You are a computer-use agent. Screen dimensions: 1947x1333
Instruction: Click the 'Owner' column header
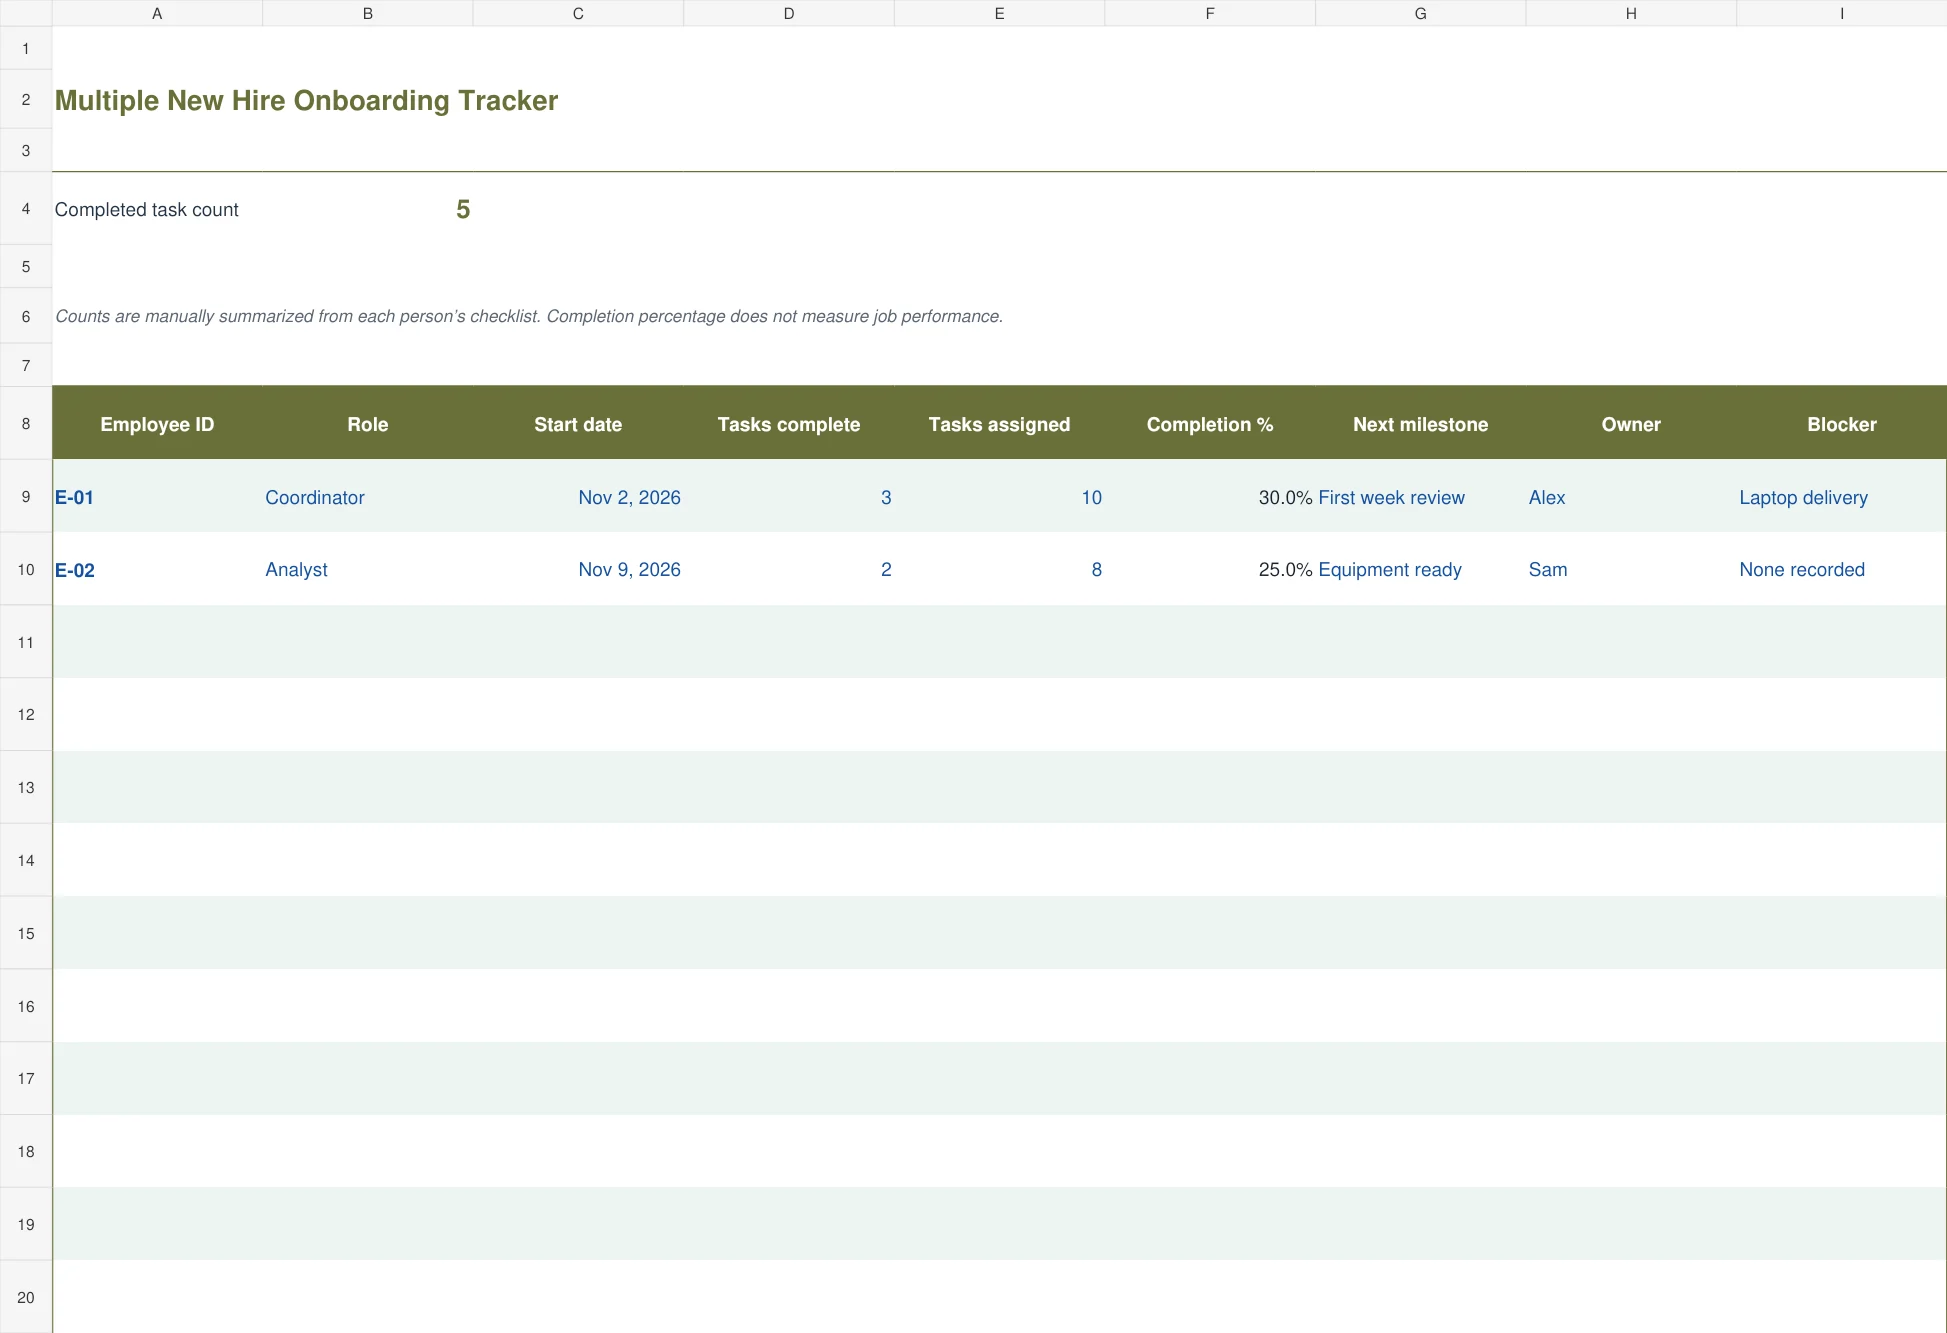[1631, 423]
